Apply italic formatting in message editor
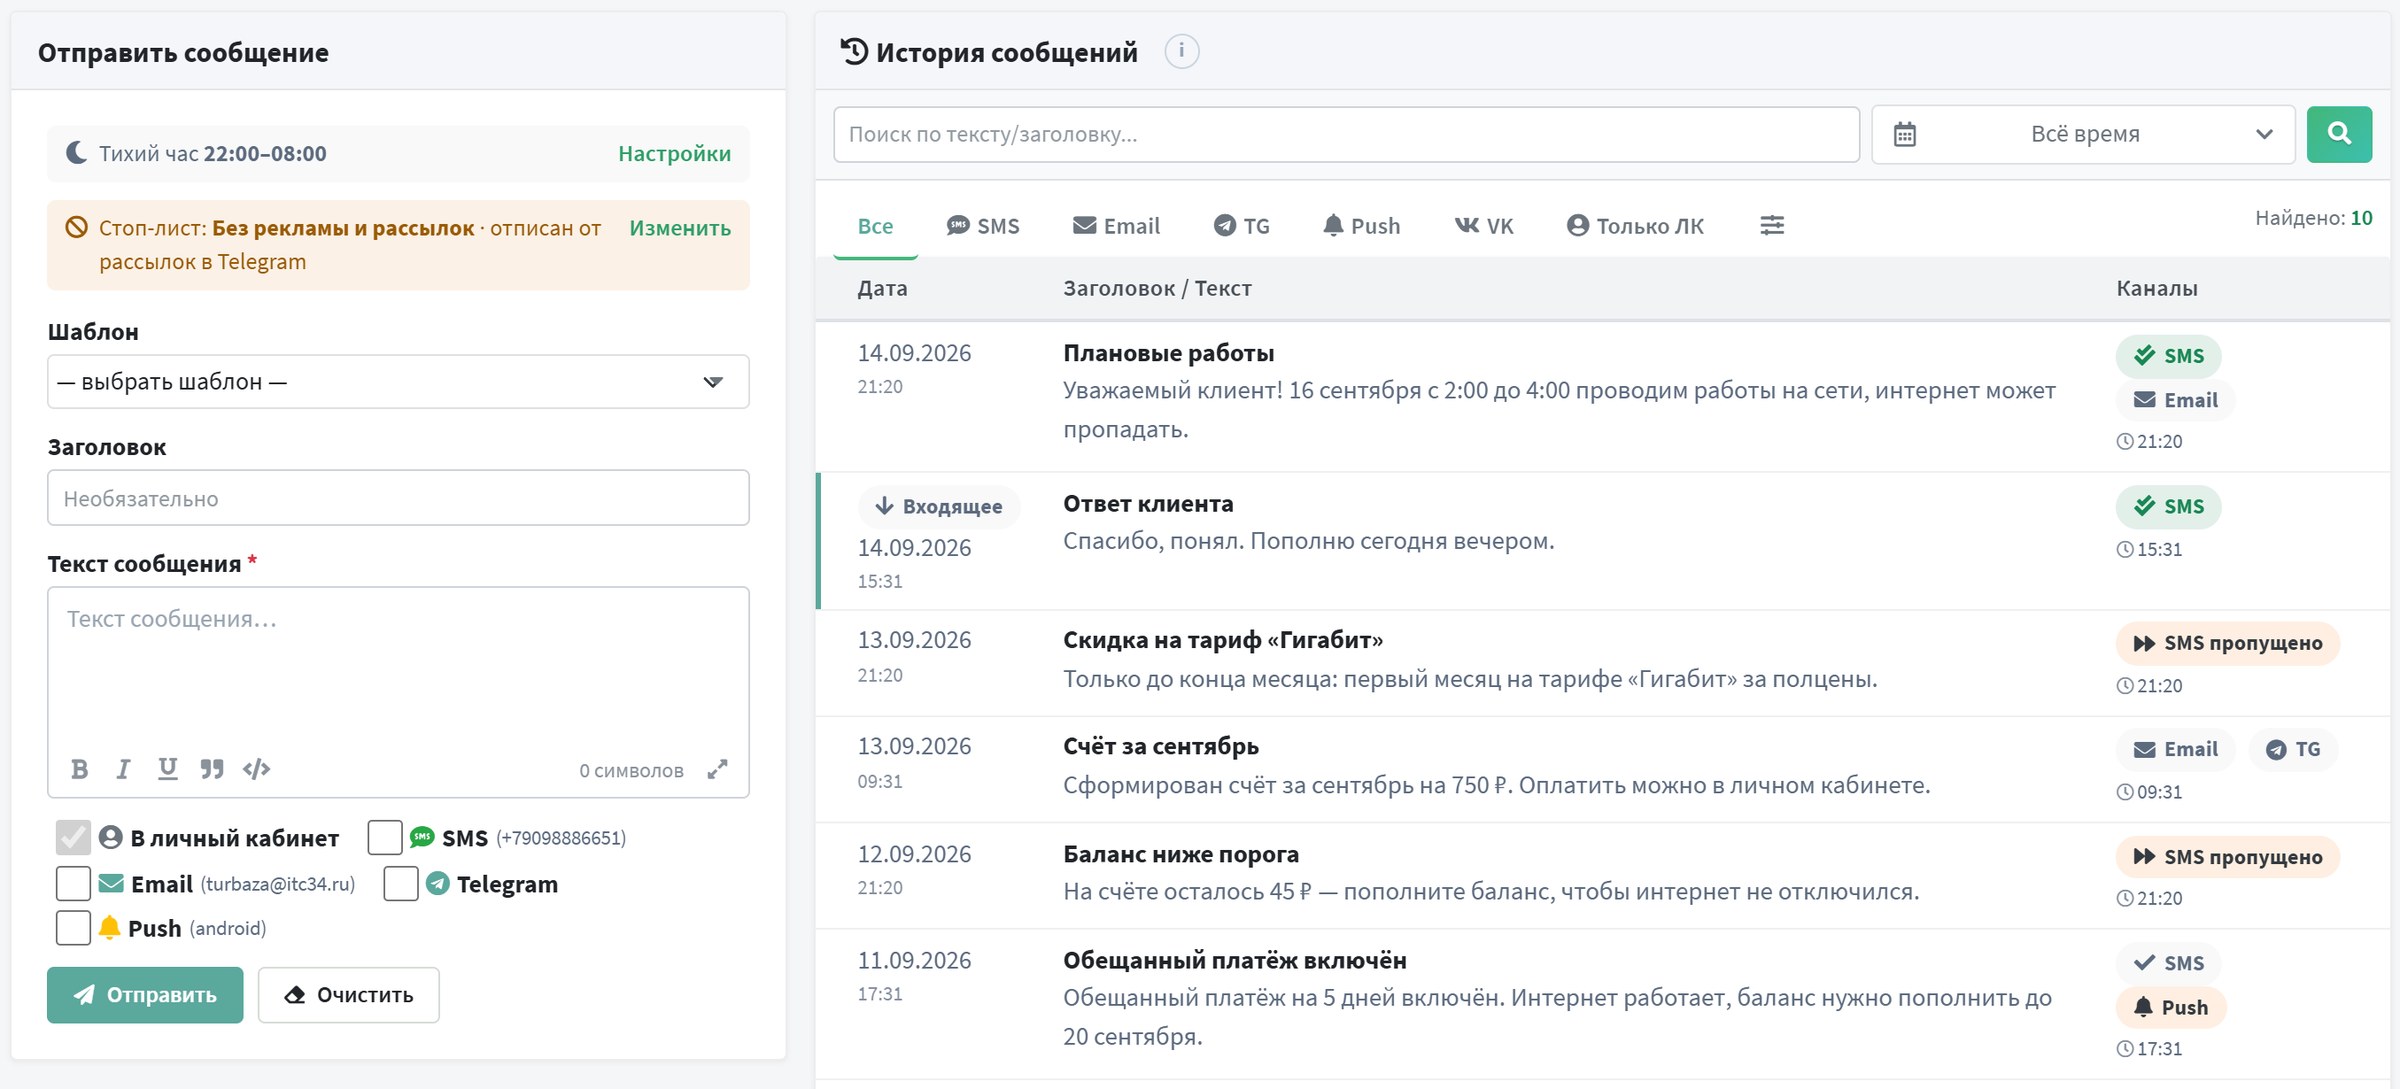The width and height of the screenshot is (2400, 1089). pos(123,769)
